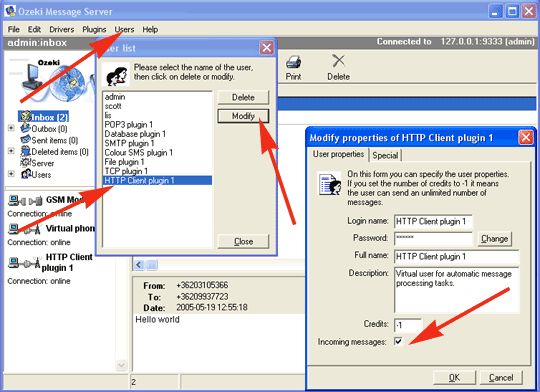Click the Description text area
The image size is (540, 392).
pyautogui.click(x=457, y=290)
